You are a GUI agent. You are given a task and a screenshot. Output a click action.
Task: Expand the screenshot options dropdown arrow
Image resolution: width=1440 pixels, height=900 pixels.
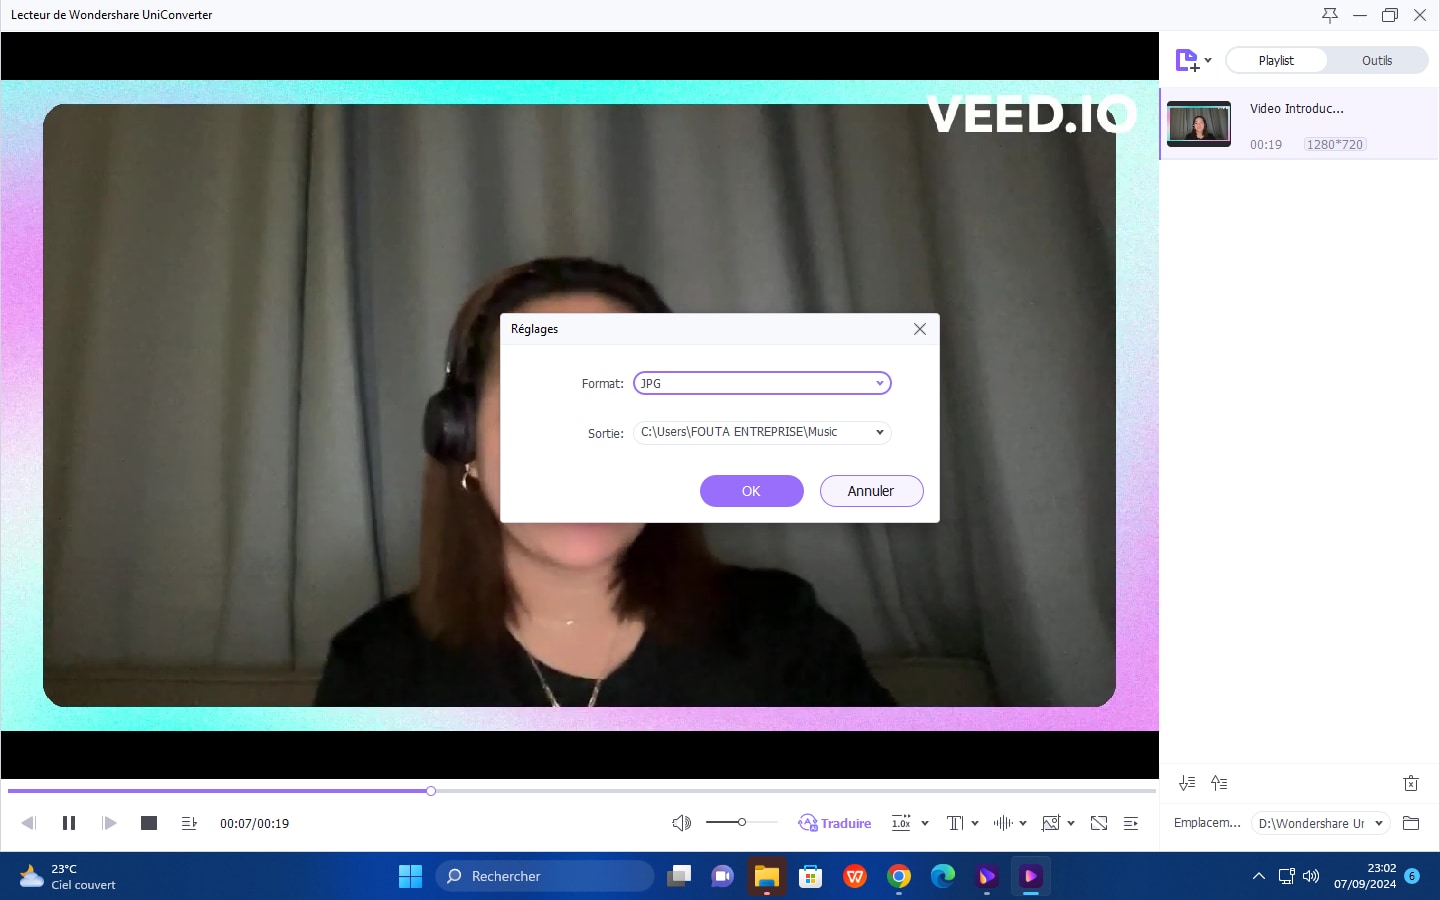coord(1071,823)
